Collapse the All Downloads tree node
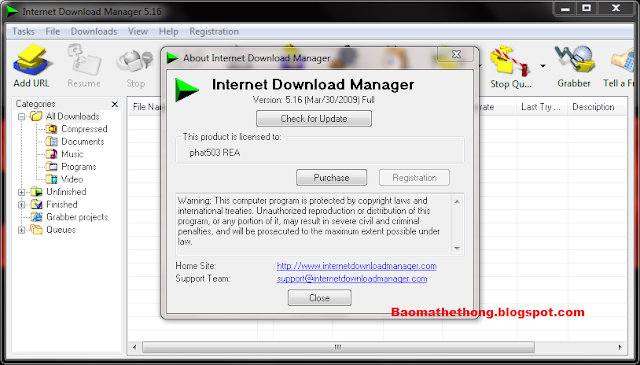Viewport: 640px width, 365px height. (22, 117)
